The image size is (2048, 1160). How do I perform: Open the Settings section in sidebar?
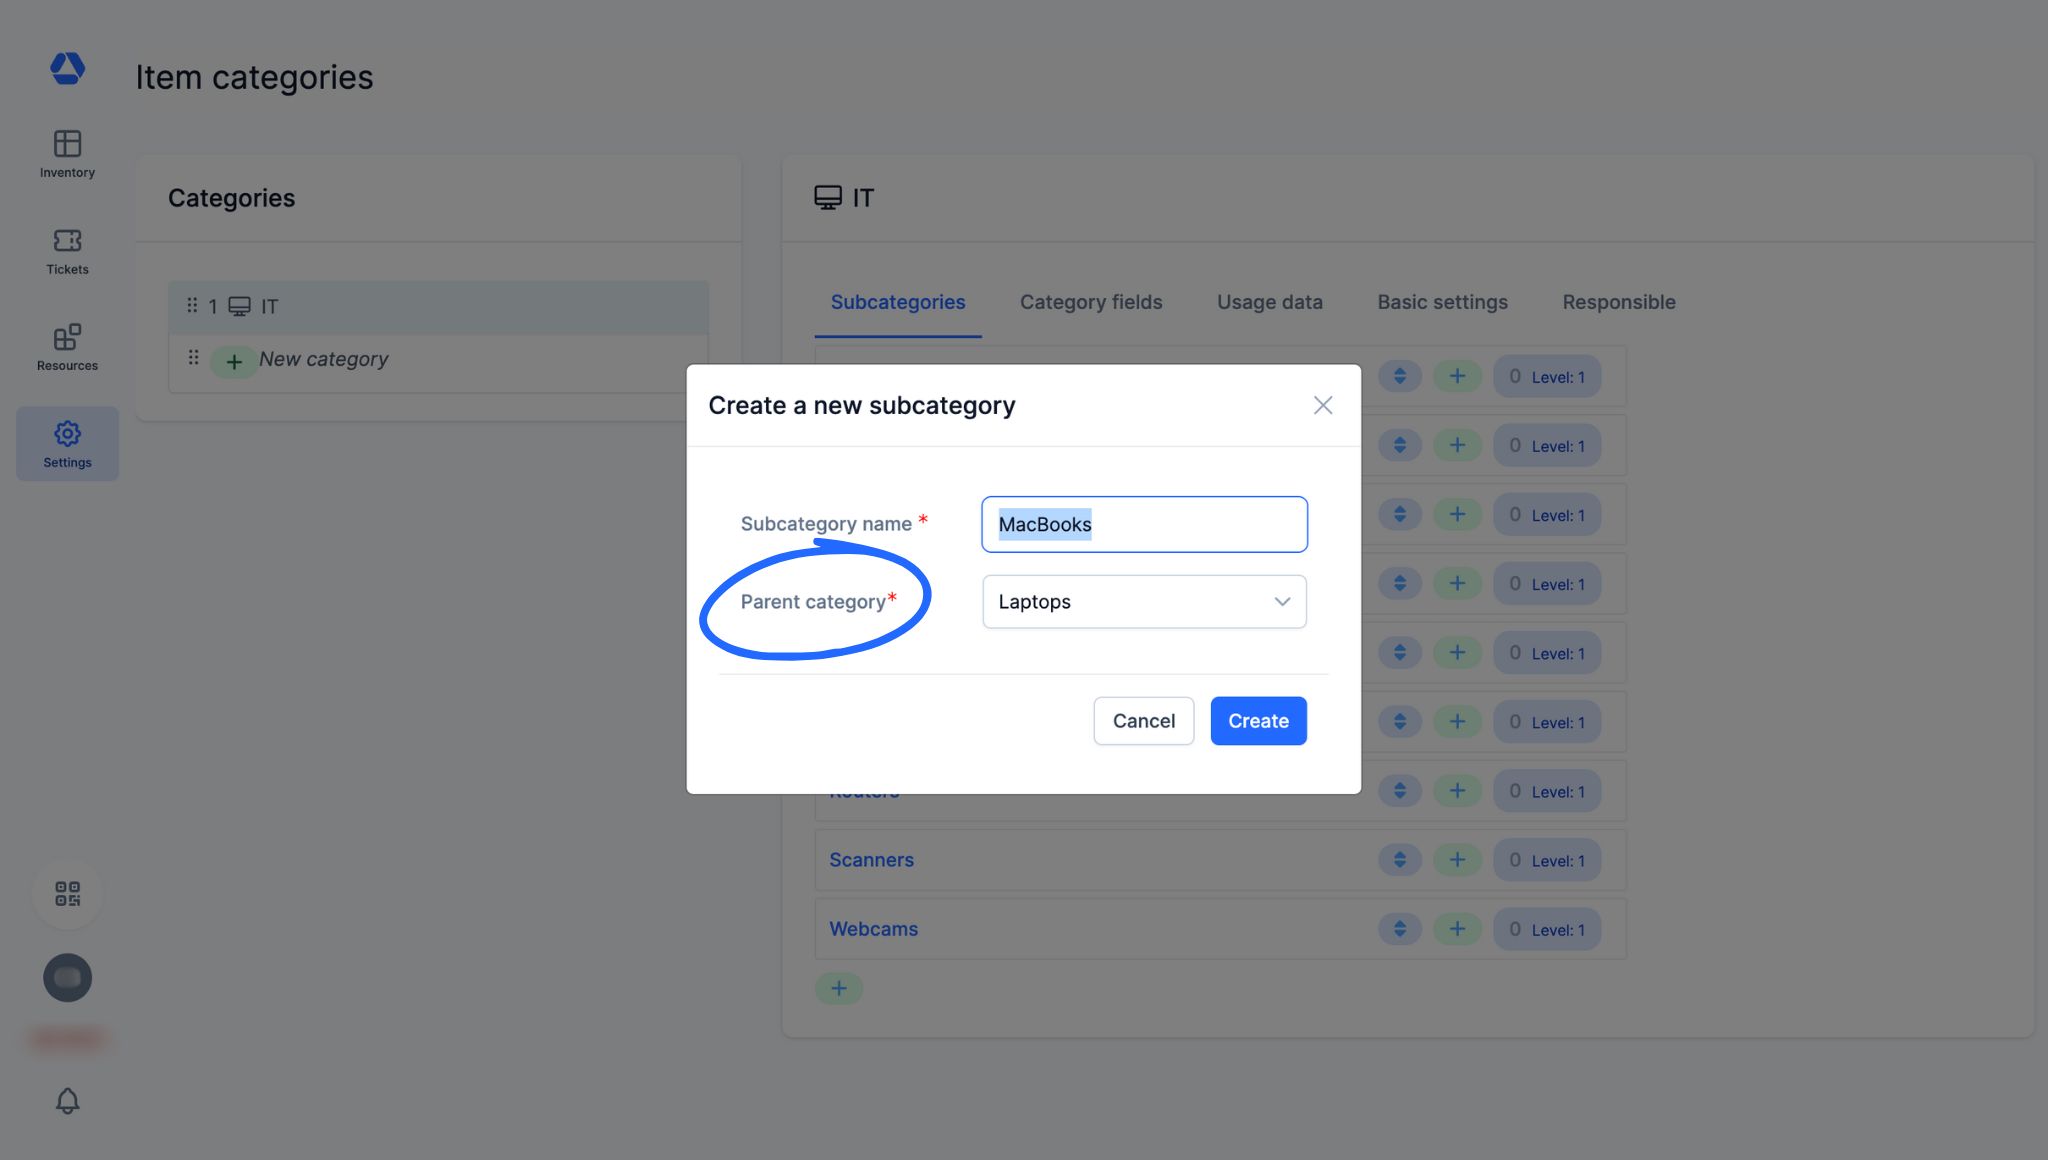point(67,444)
